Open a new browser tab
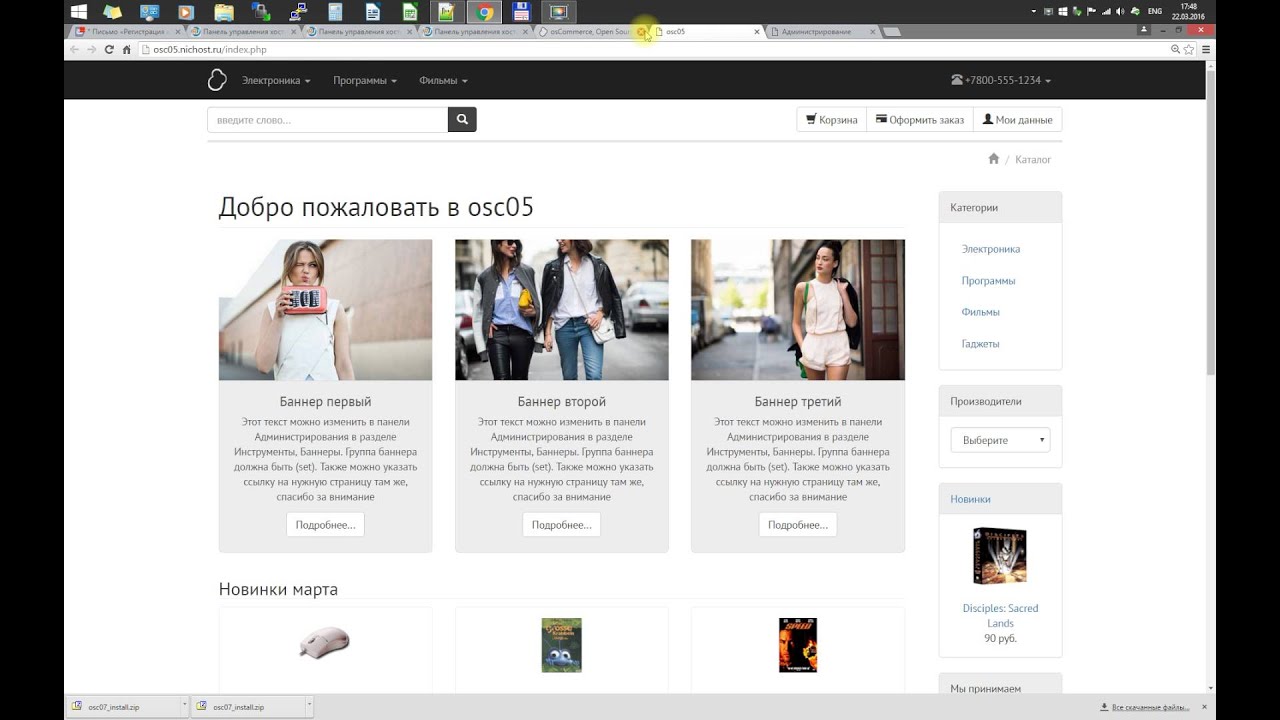 tap(892, 32)
